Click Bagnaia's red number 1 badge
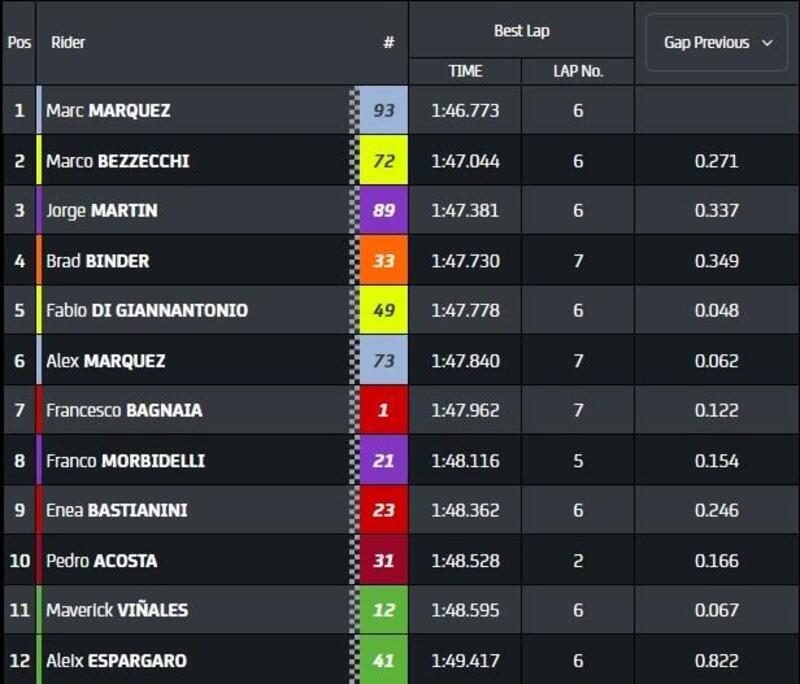This screenshot has height=684, width=800. (x=383, y=410)
